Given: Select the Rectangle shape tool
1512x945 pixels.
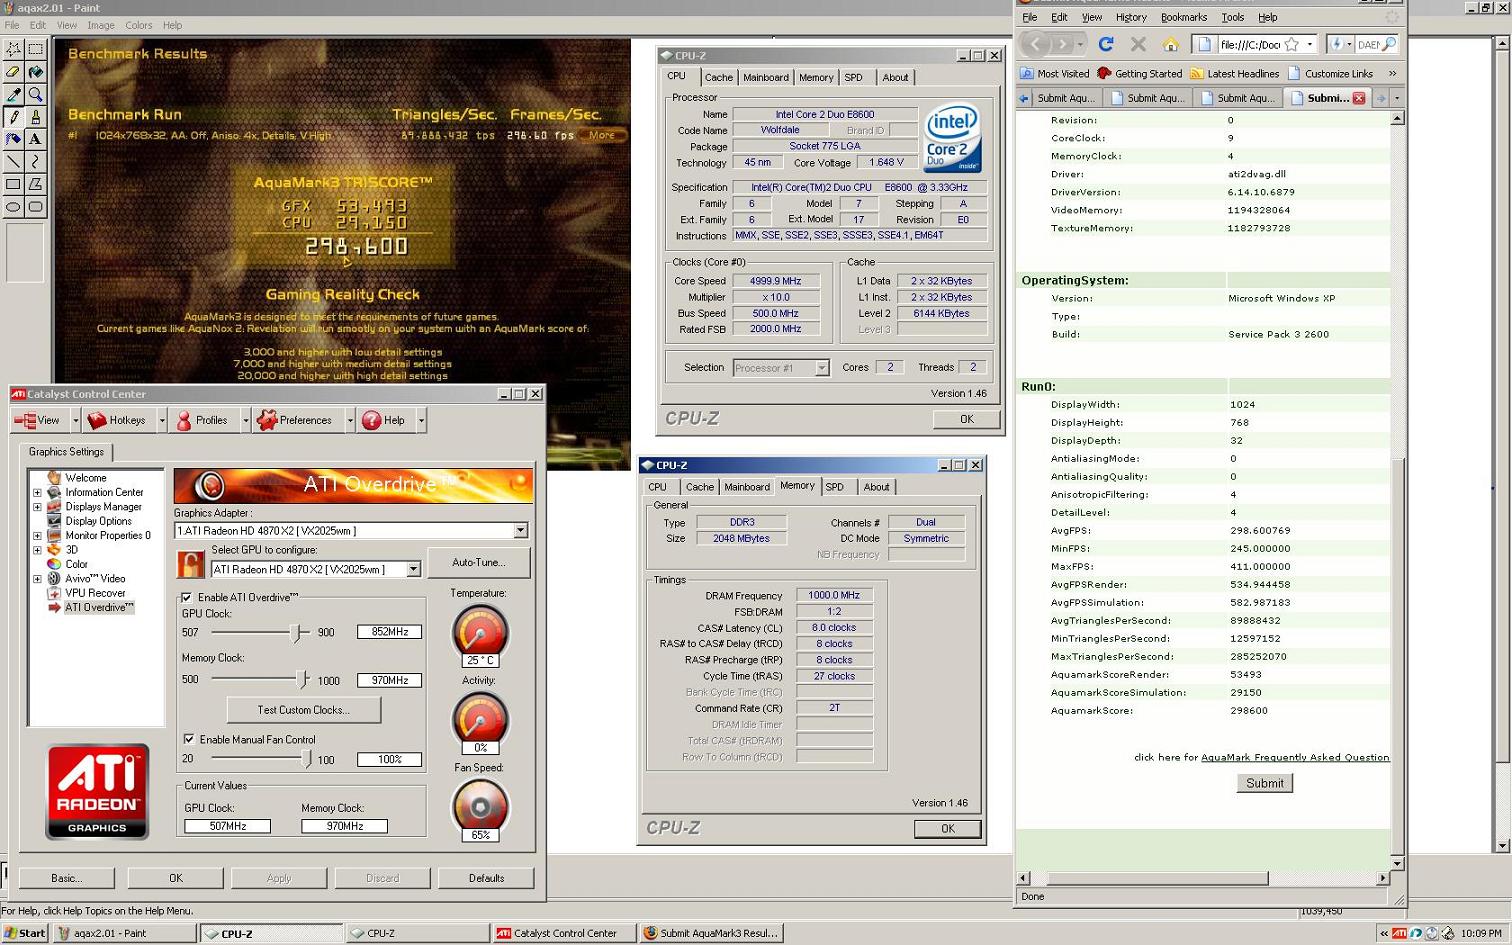Looking at the screenshot, I should point(13,184).
